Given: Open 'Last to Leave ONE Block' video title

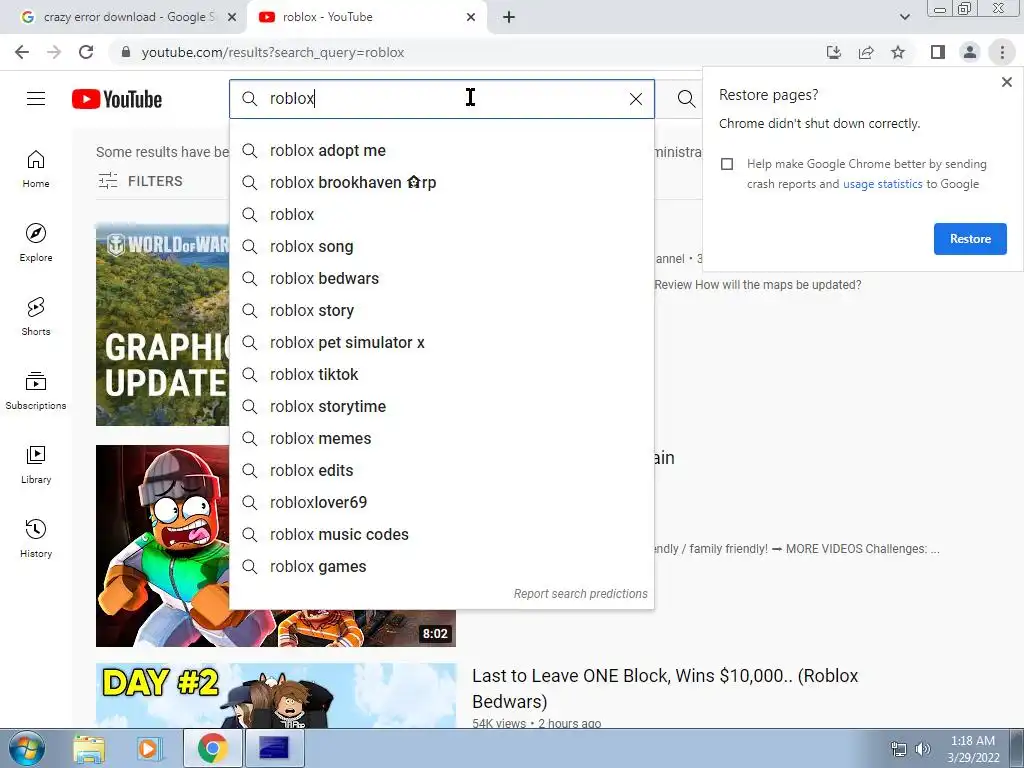Looking at the screenshot, I should point(665,688).
